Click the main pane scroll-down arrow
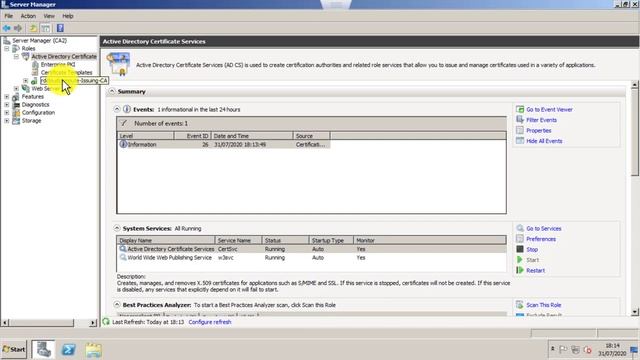 coord(634,312)
